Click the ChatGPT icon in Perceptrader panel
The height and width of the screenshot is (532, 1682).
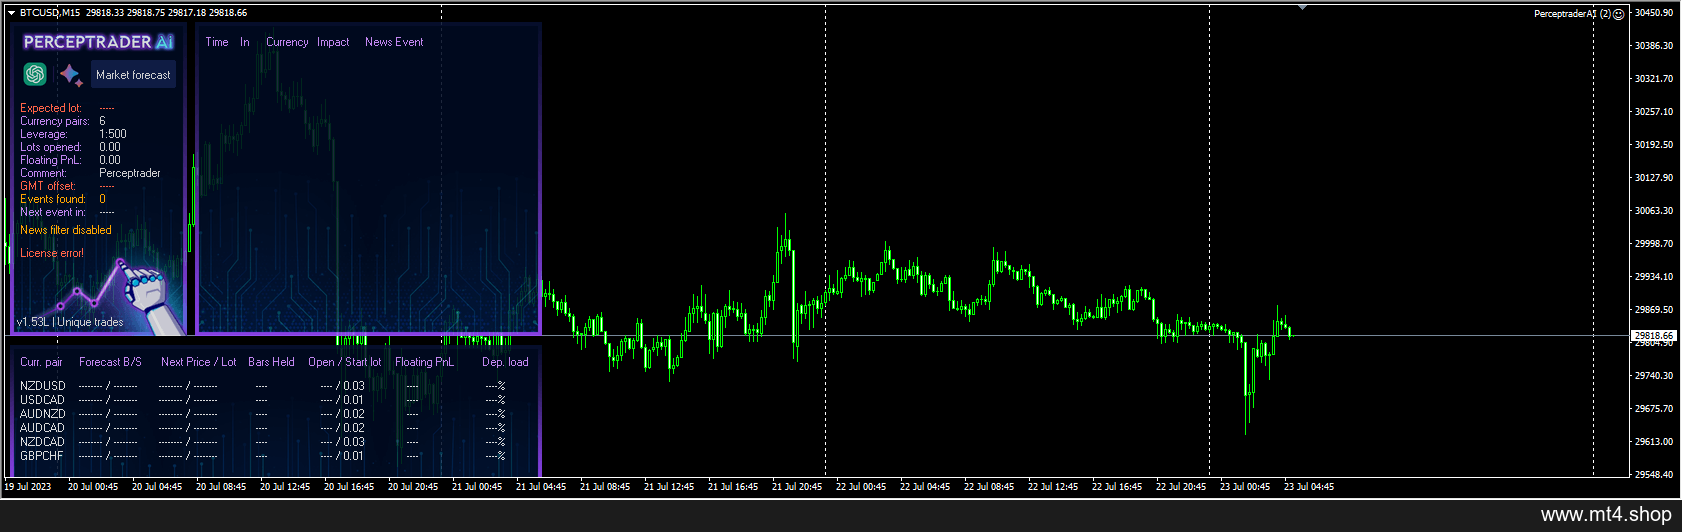point(35,74)
